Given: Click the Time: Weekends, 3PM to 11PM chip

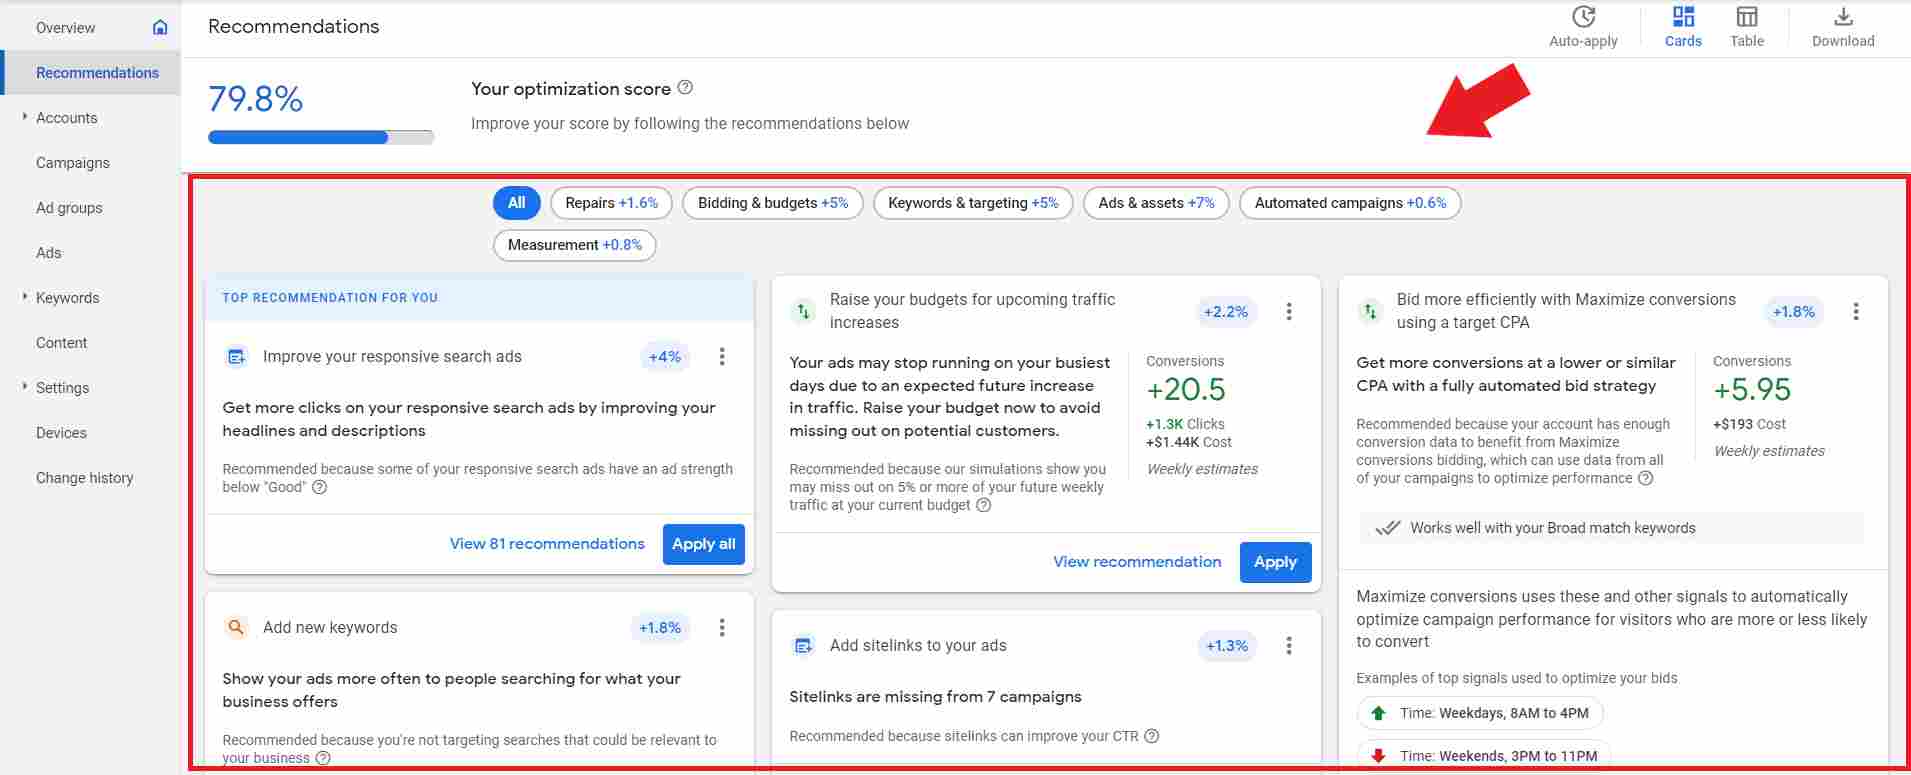Looking at the screenshot, I should (x=1484, y=756).
